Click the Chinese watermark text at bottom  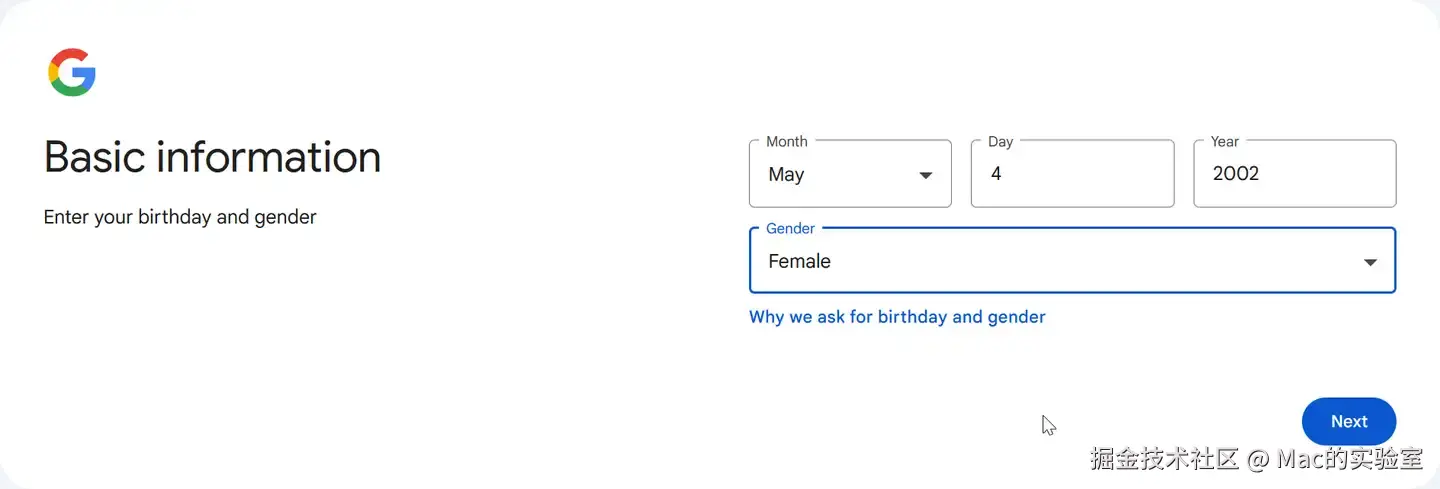tap(1256, 459)
